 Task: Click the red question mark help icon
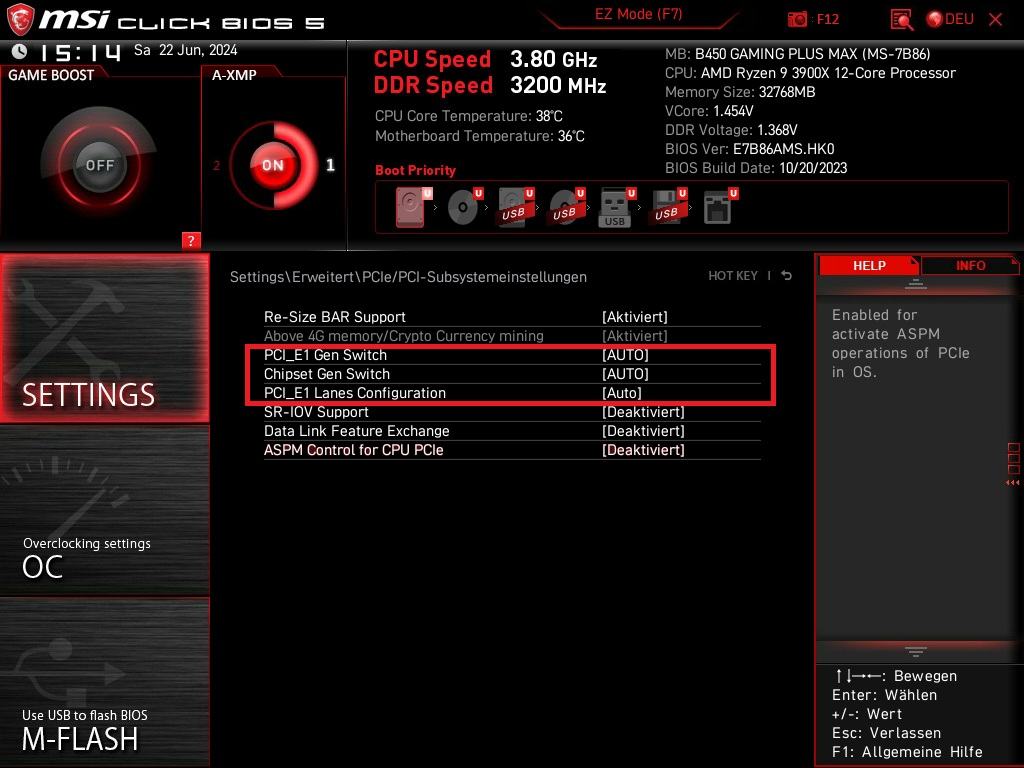(191, 240)
